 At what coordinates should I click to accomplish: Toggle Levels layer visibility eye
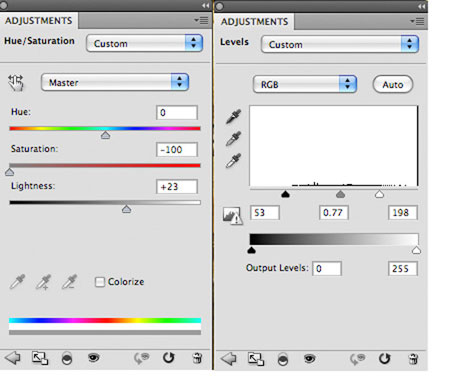(310, 359)
